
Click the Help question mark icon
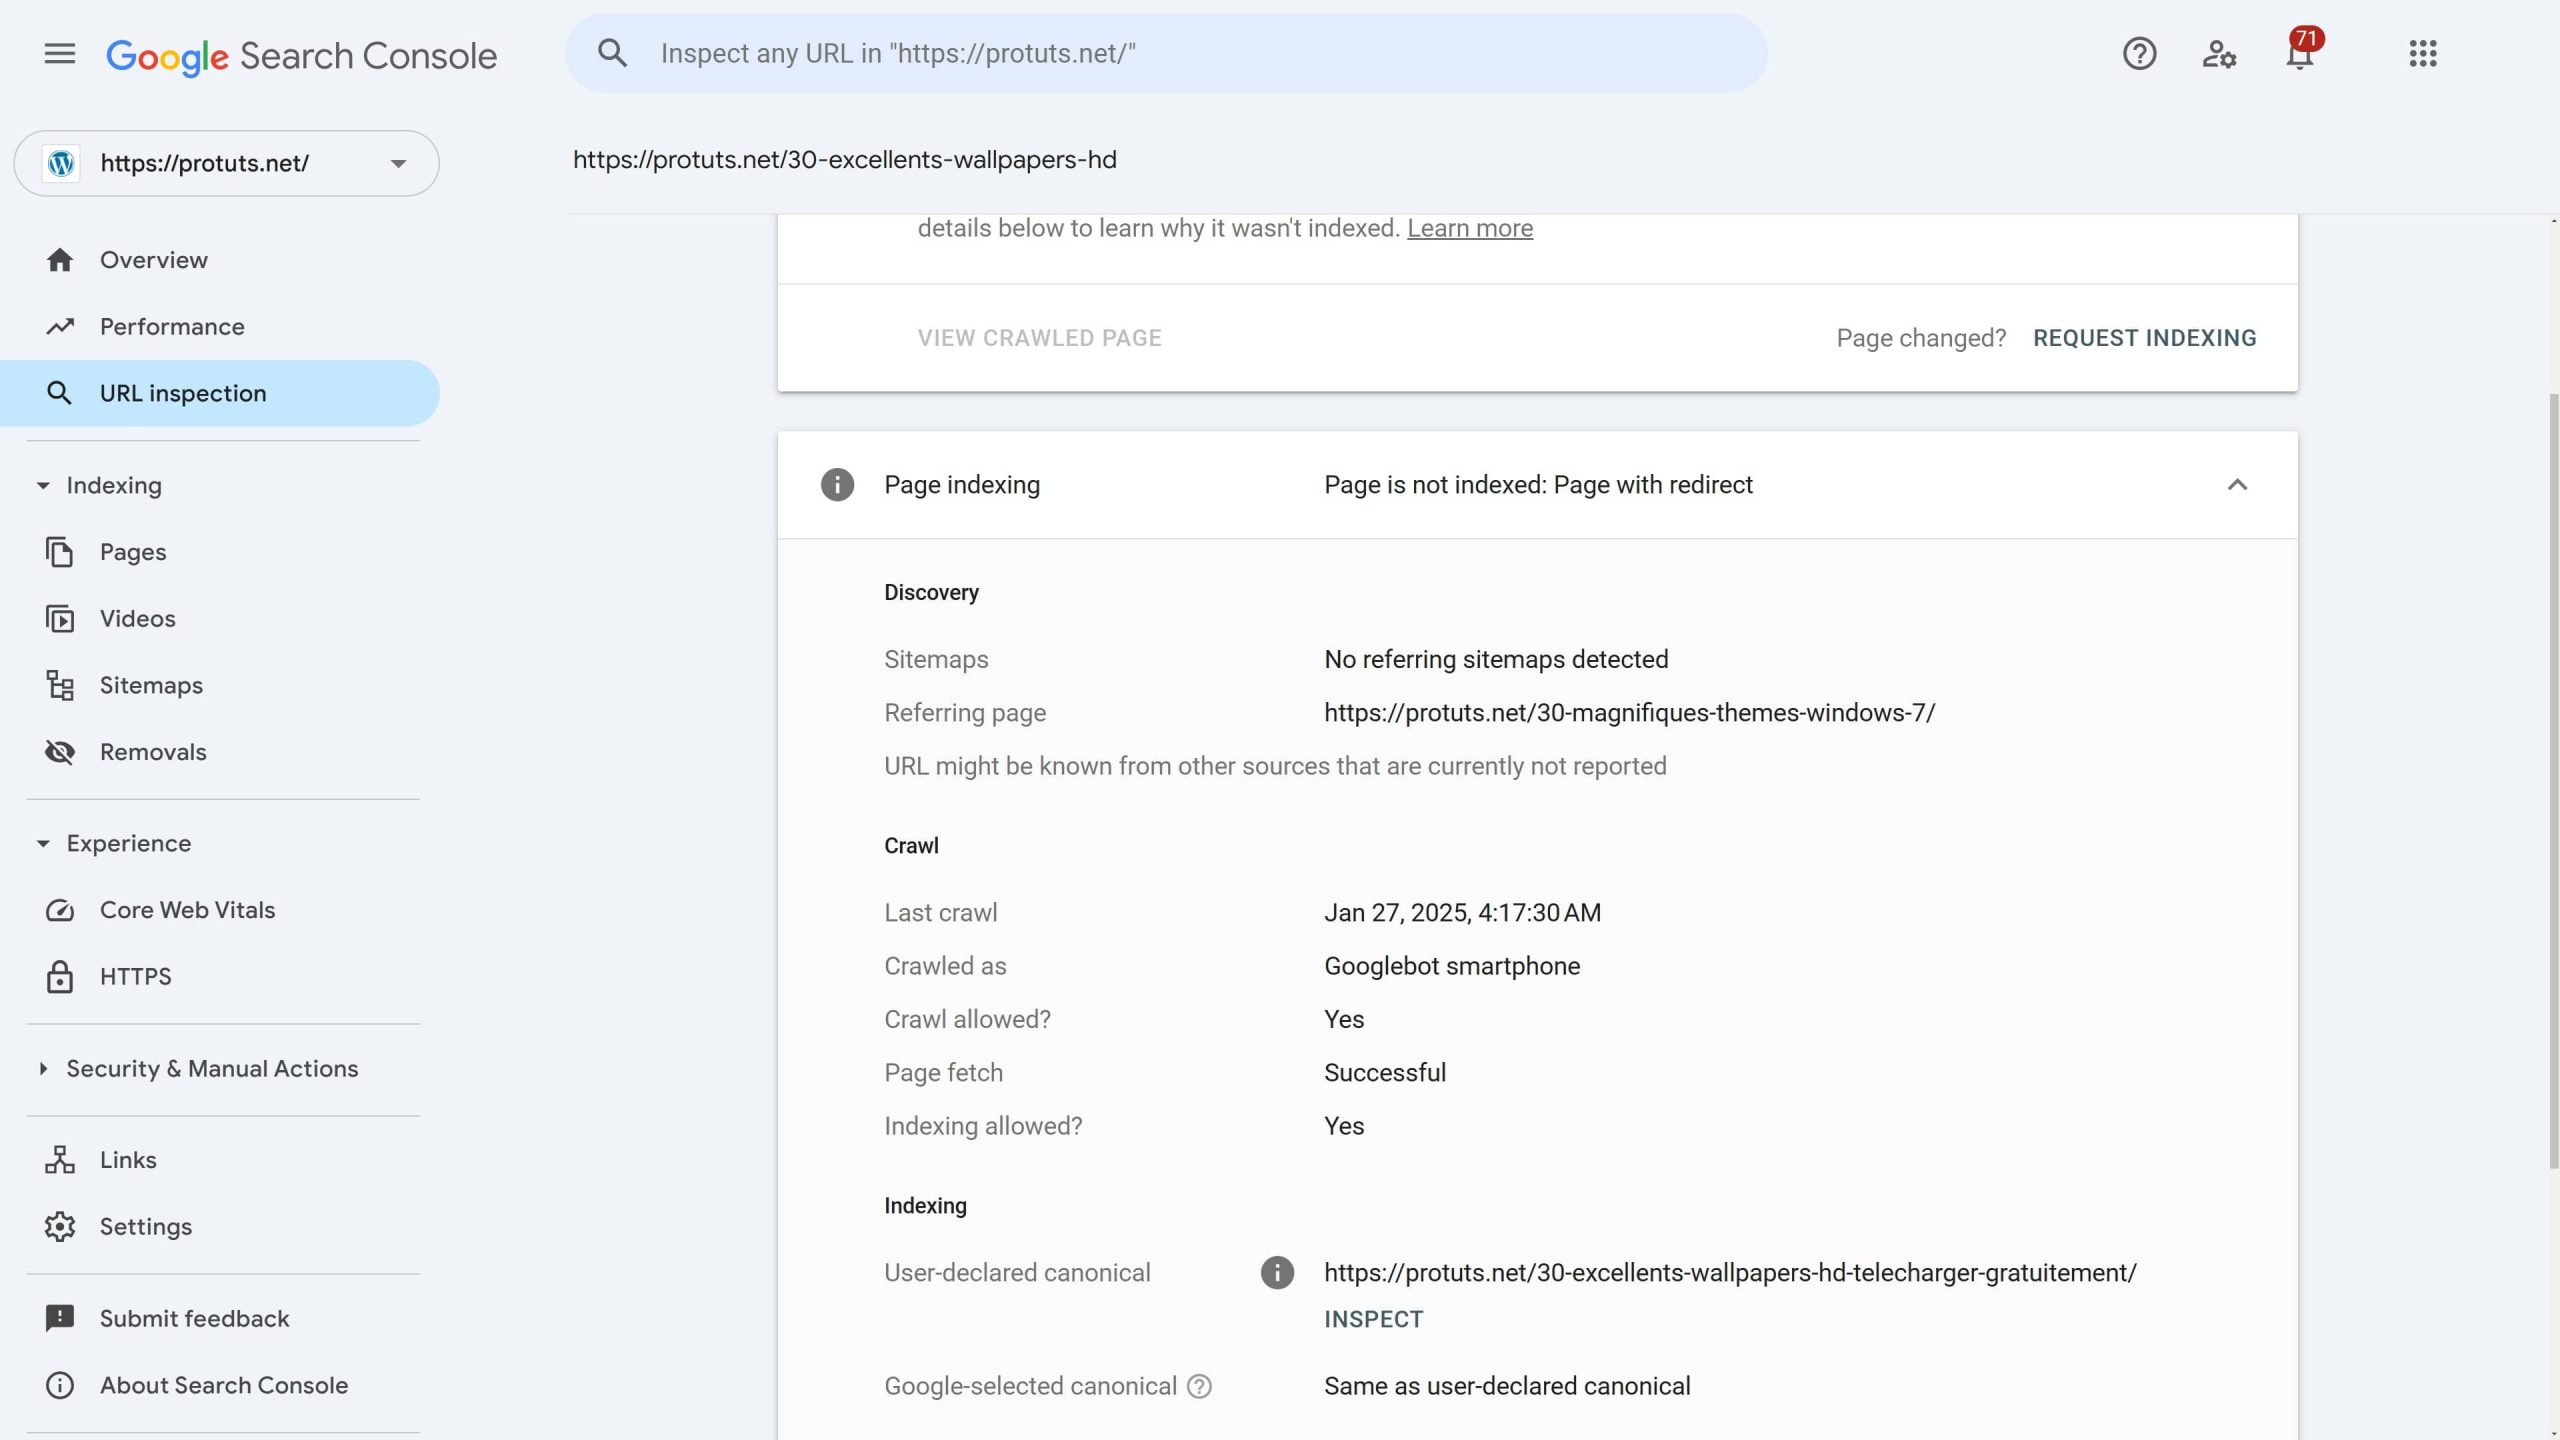pos(2139,54)
